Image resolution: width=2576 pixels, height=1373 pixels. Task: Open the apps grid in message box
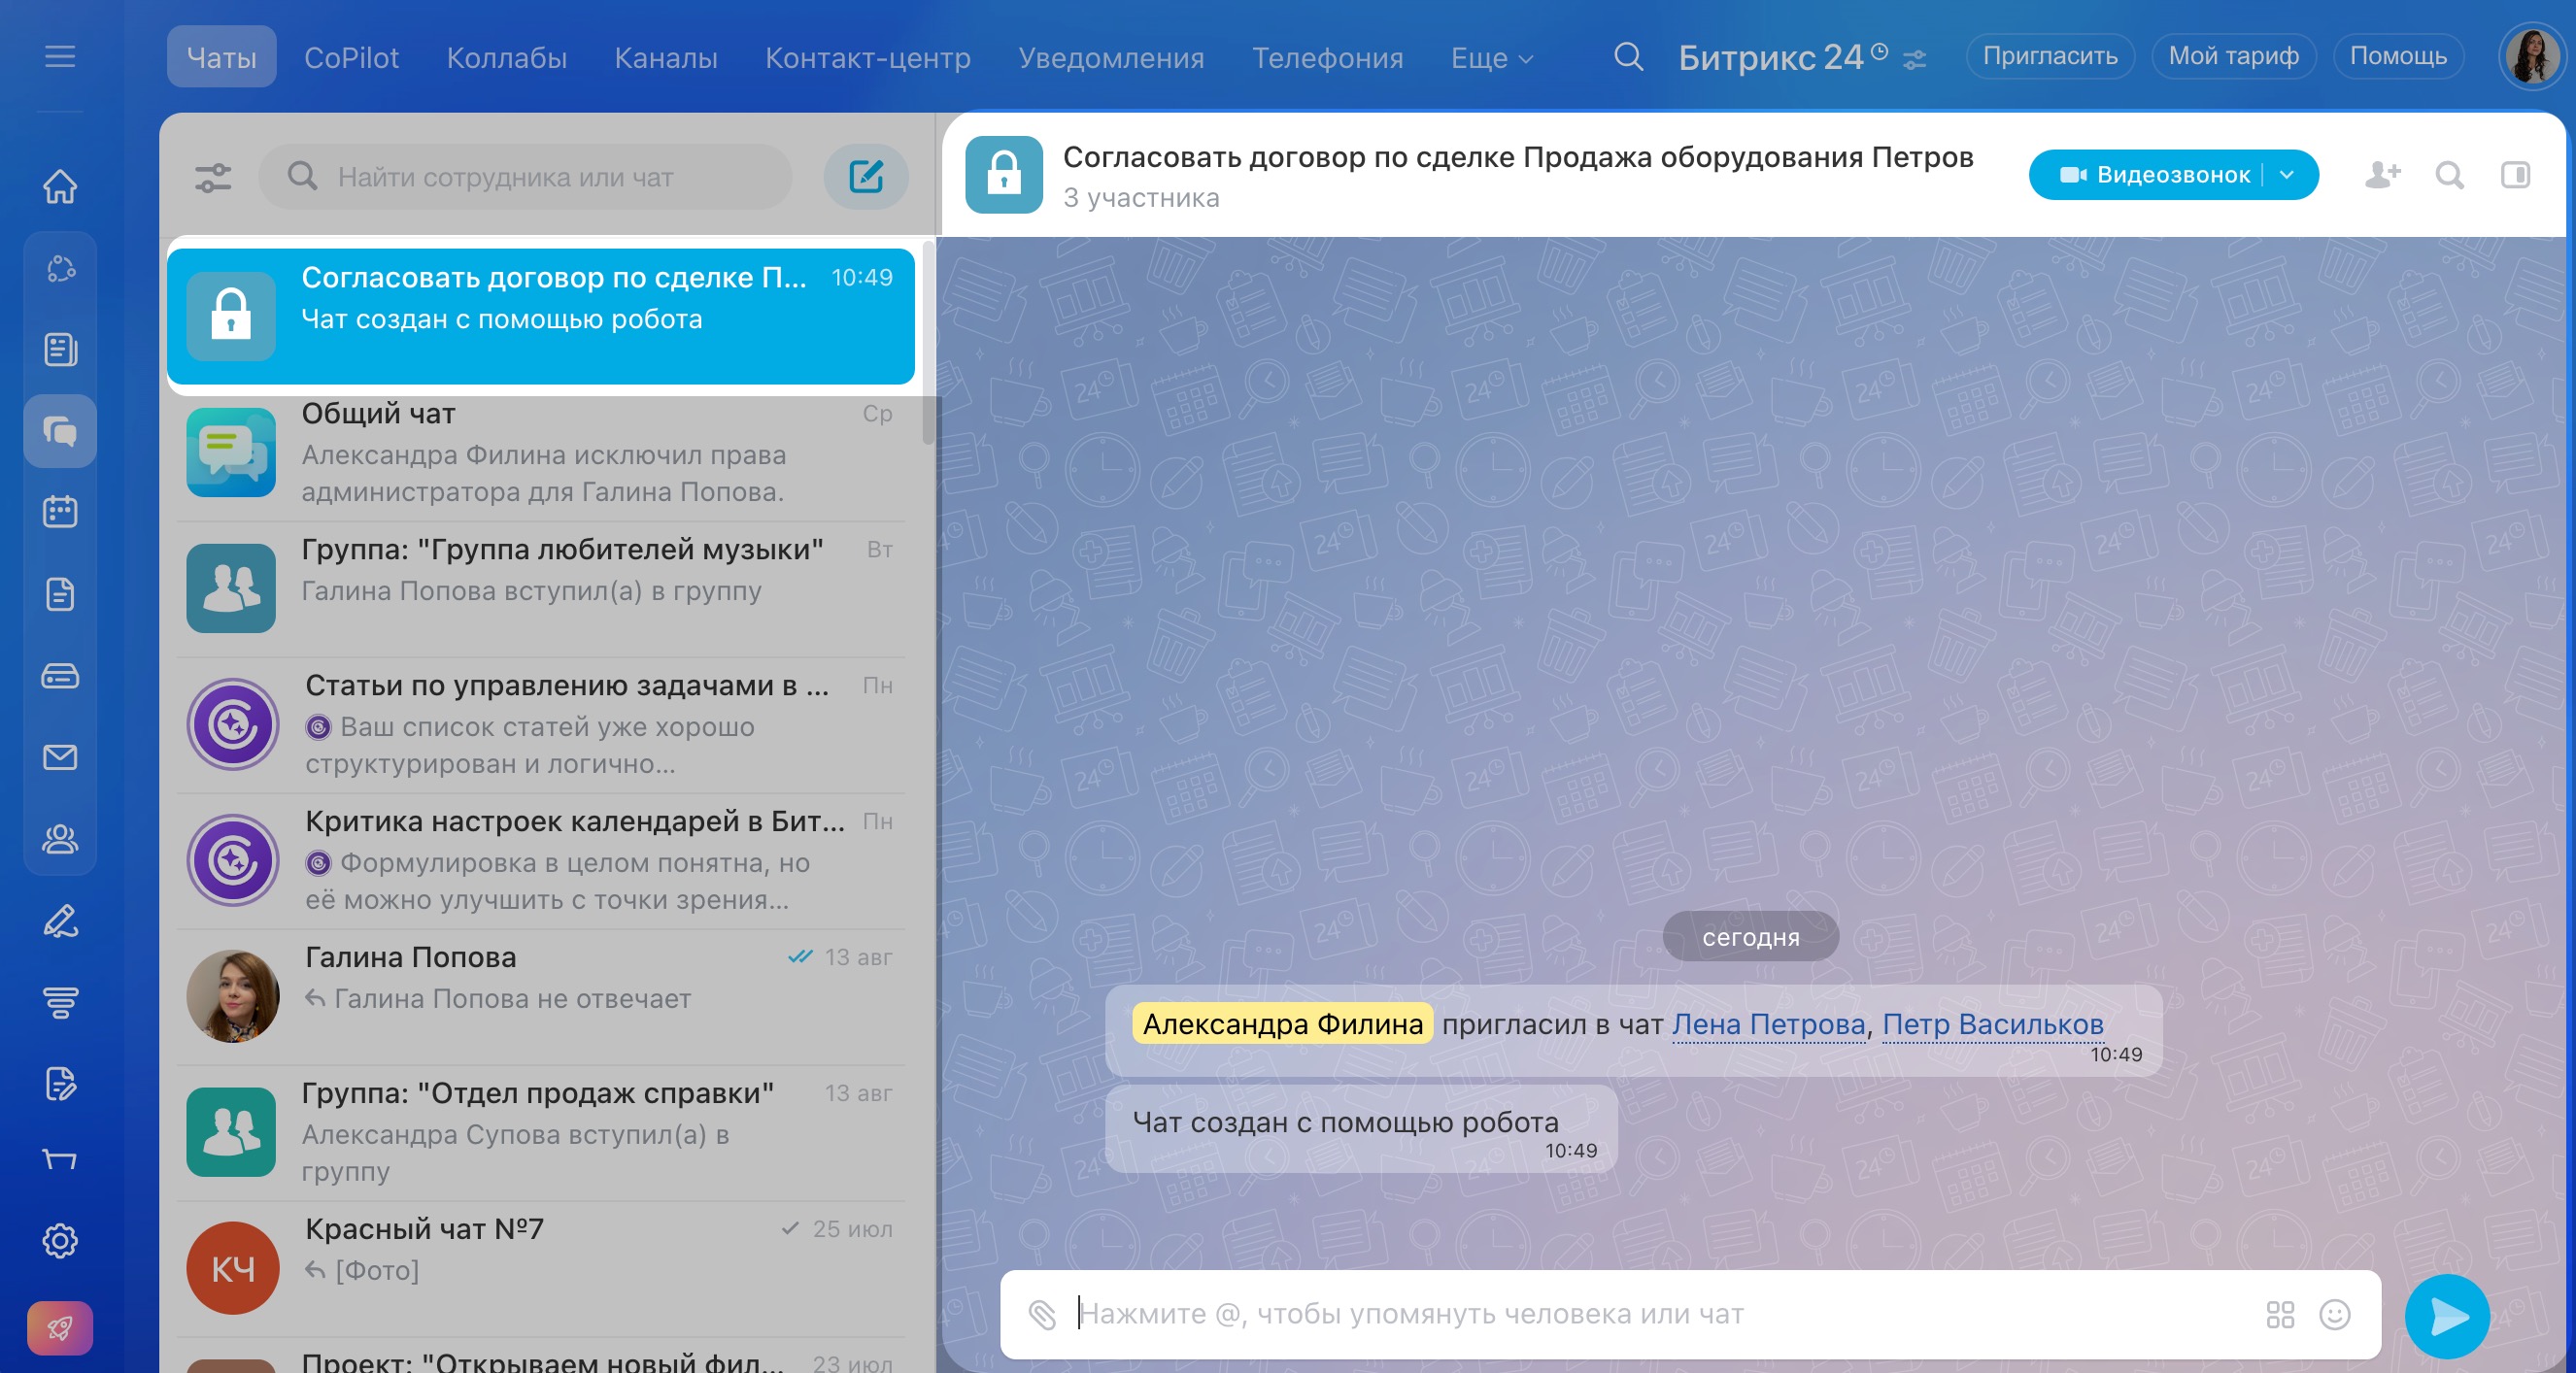(x=2280, y=1314)
